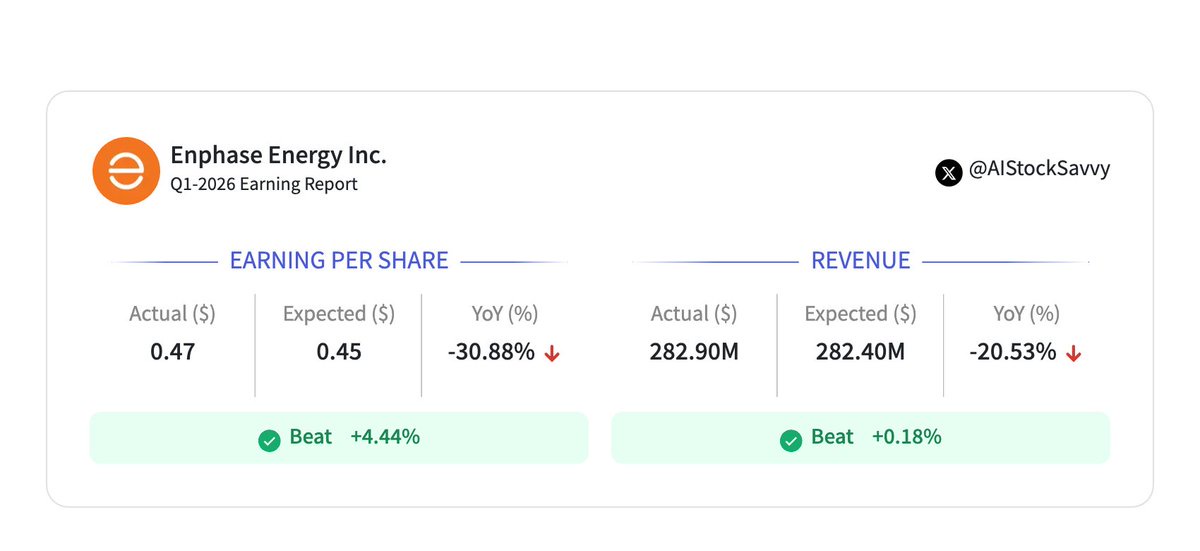Click the EPS expected value 0.45

(x=339, y=352)
